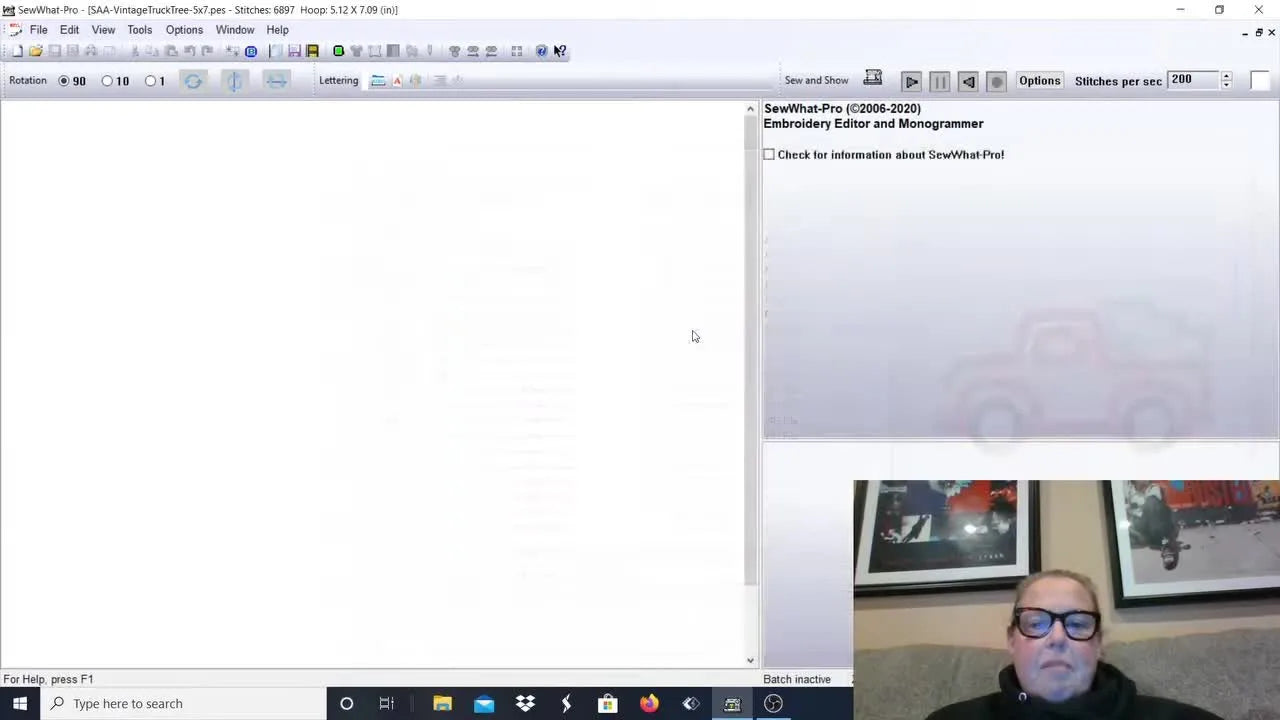Click the green hoop display icon
Screen dimensions: 1280x720
coord(339,51)
